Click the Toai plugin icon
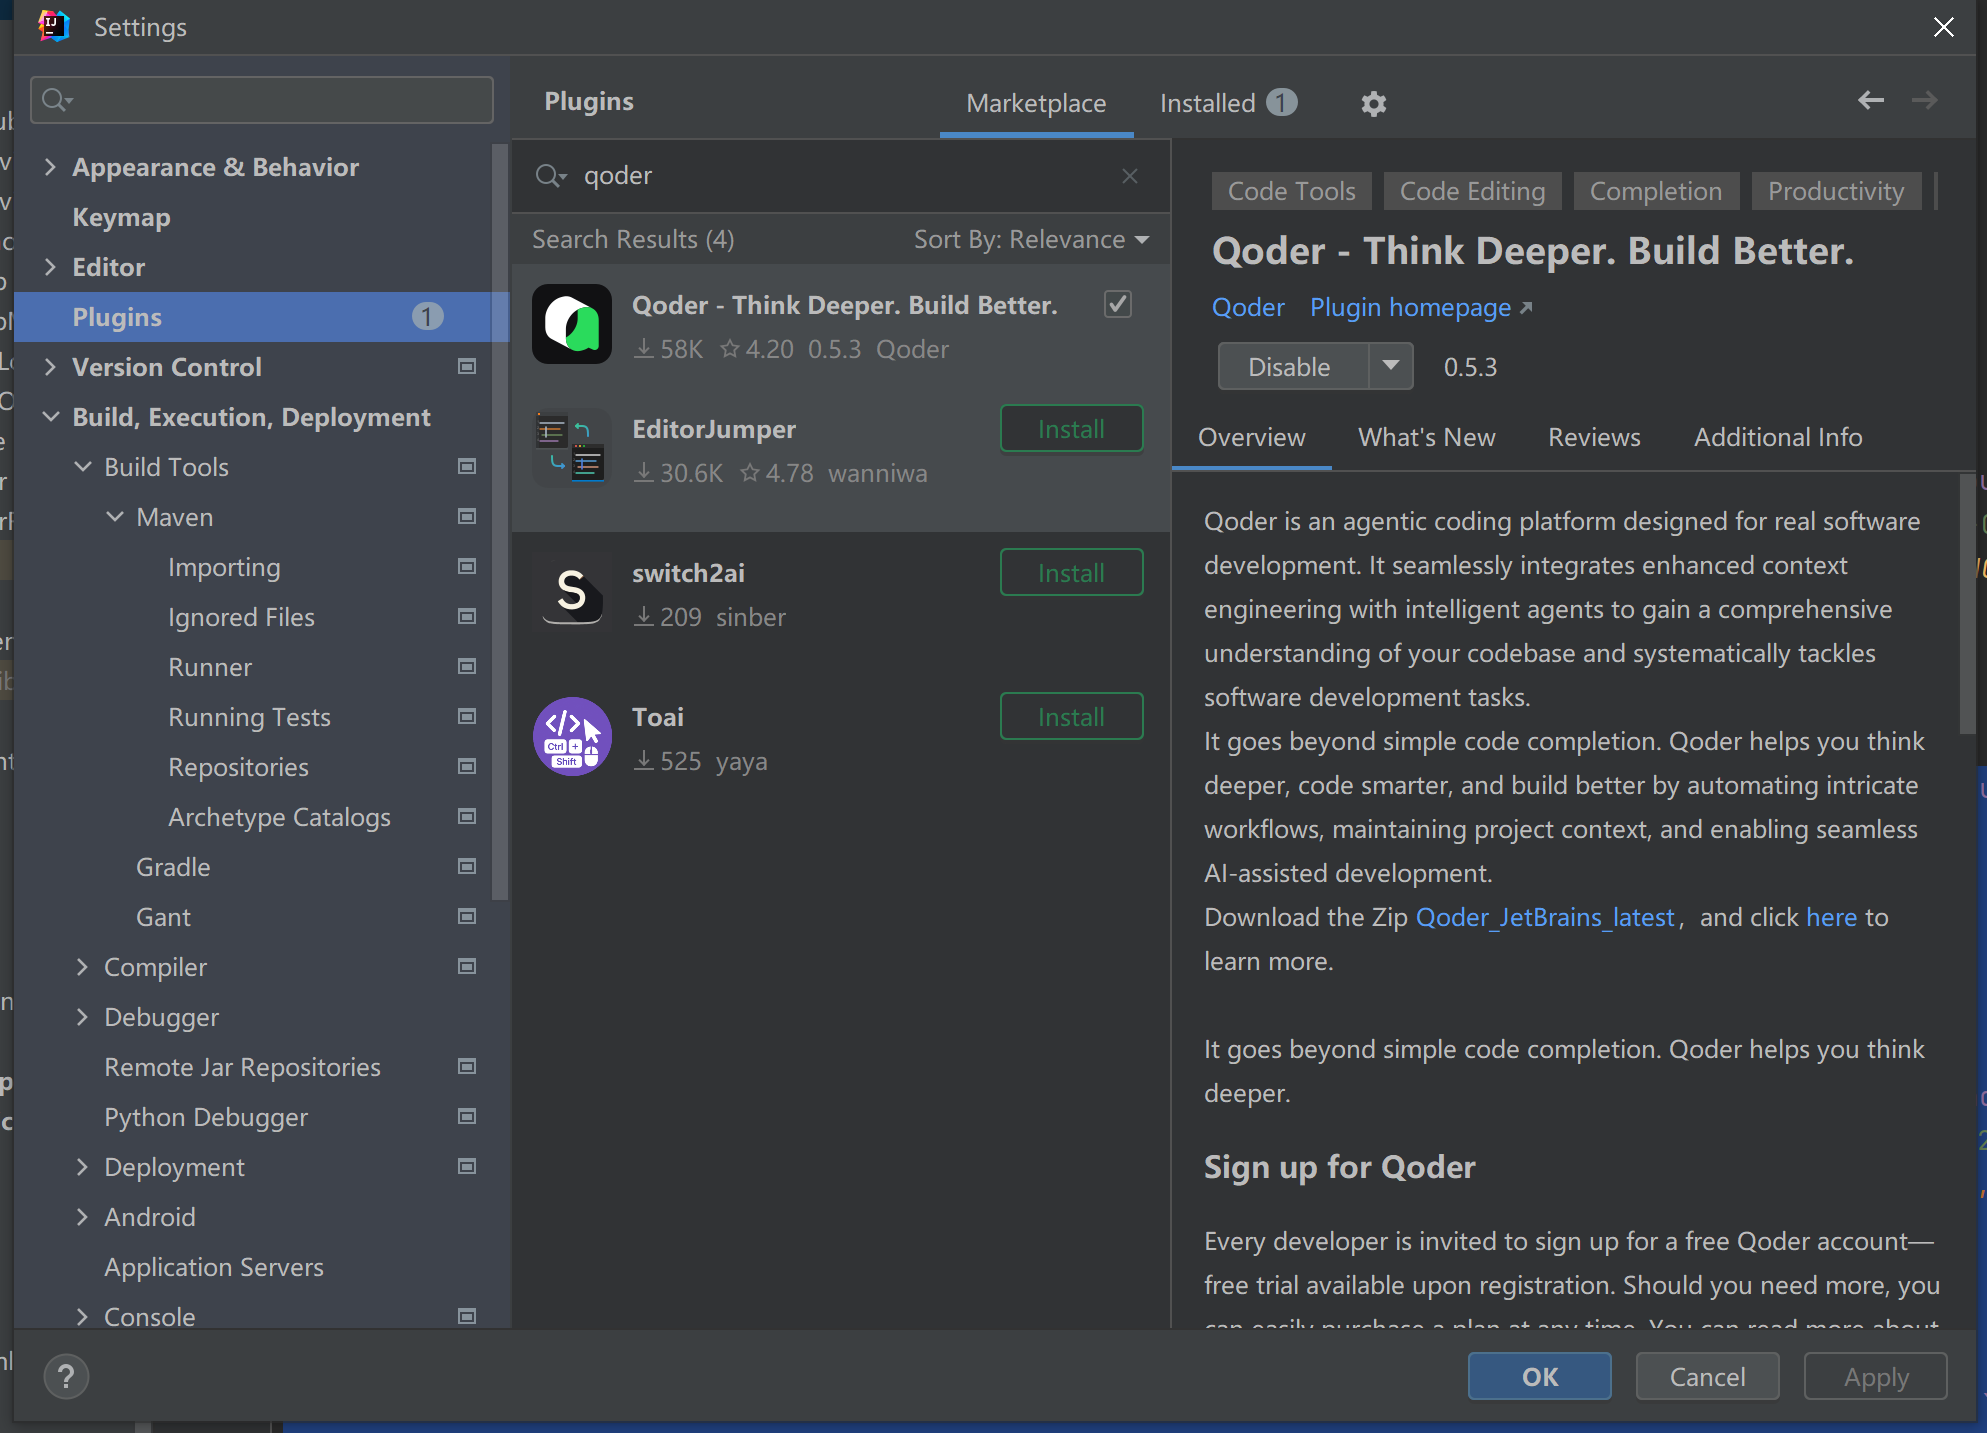The height and width of the screenshot is (1433, 1987). pyautogui.click(x=572, y=737)
